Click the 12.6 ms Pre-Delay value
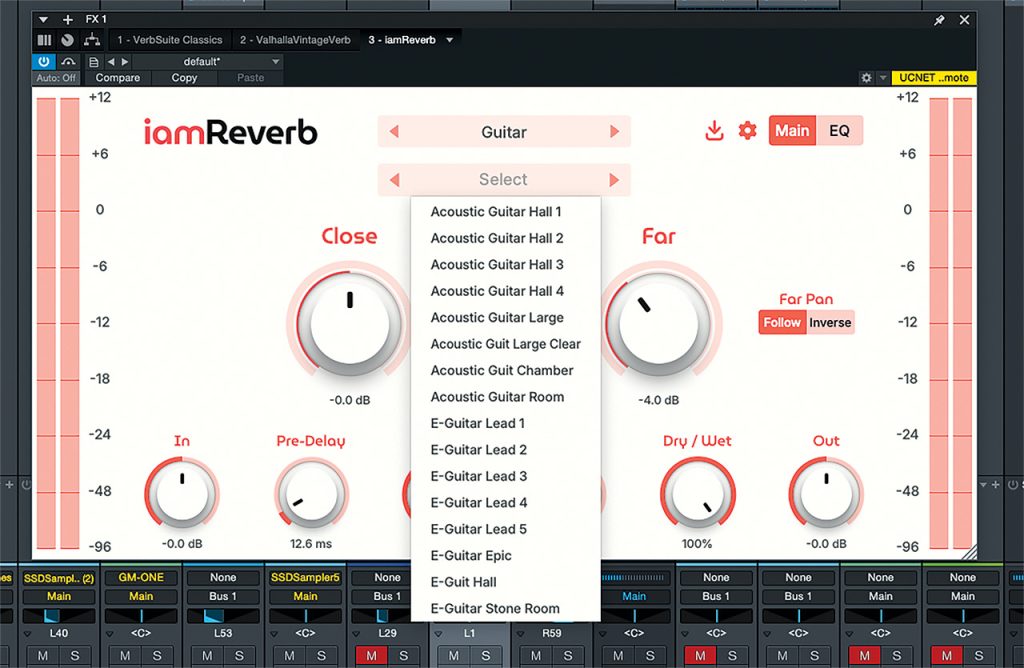Image resolution: width=1024 pixels, height=668 pixels. (311, 543)
